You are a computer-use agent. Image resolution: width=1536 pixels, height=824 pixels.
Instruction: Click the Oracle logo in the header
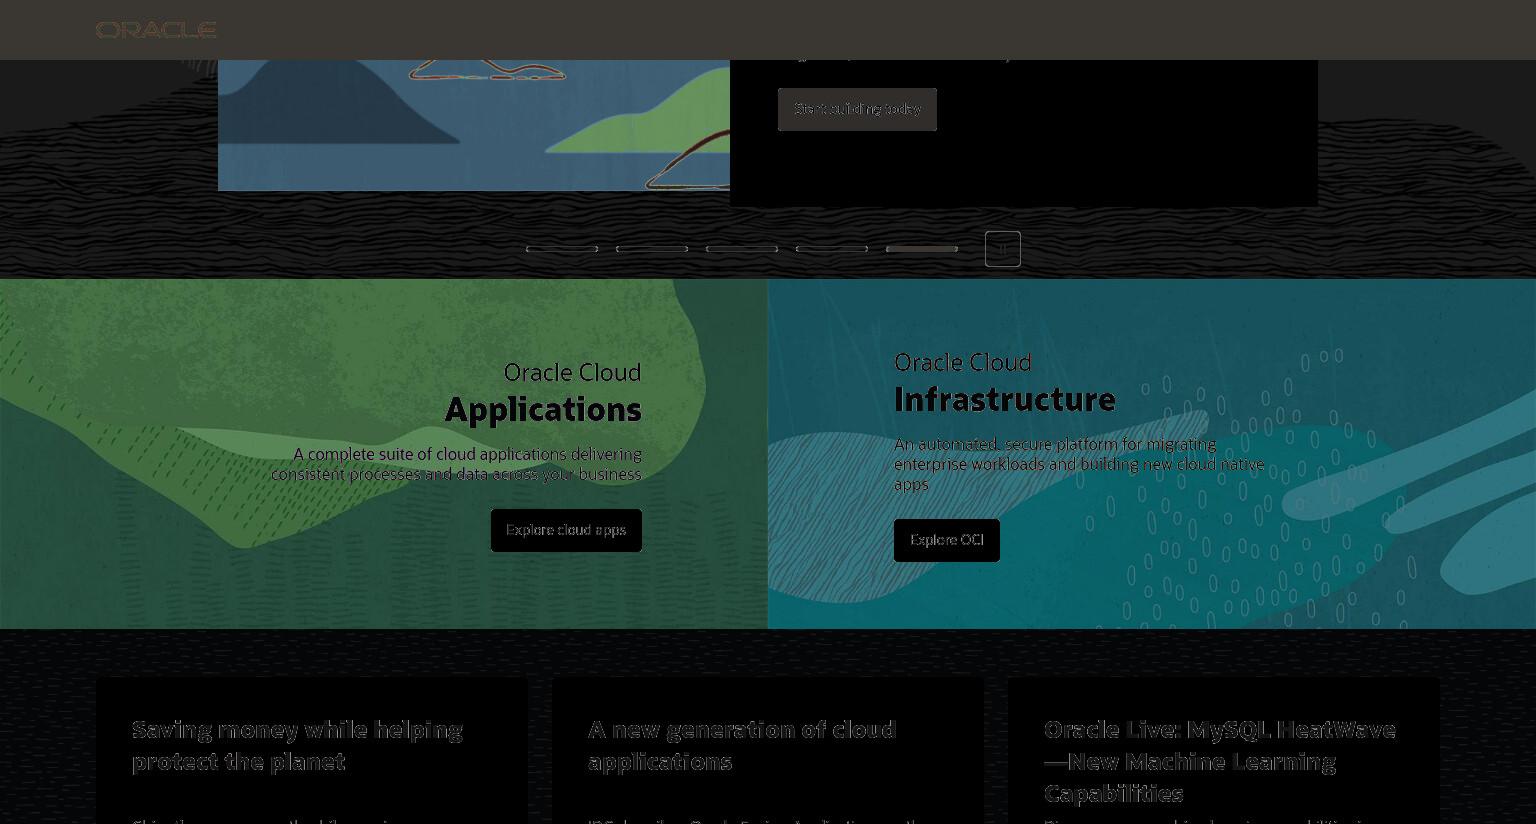click(156, 30)
